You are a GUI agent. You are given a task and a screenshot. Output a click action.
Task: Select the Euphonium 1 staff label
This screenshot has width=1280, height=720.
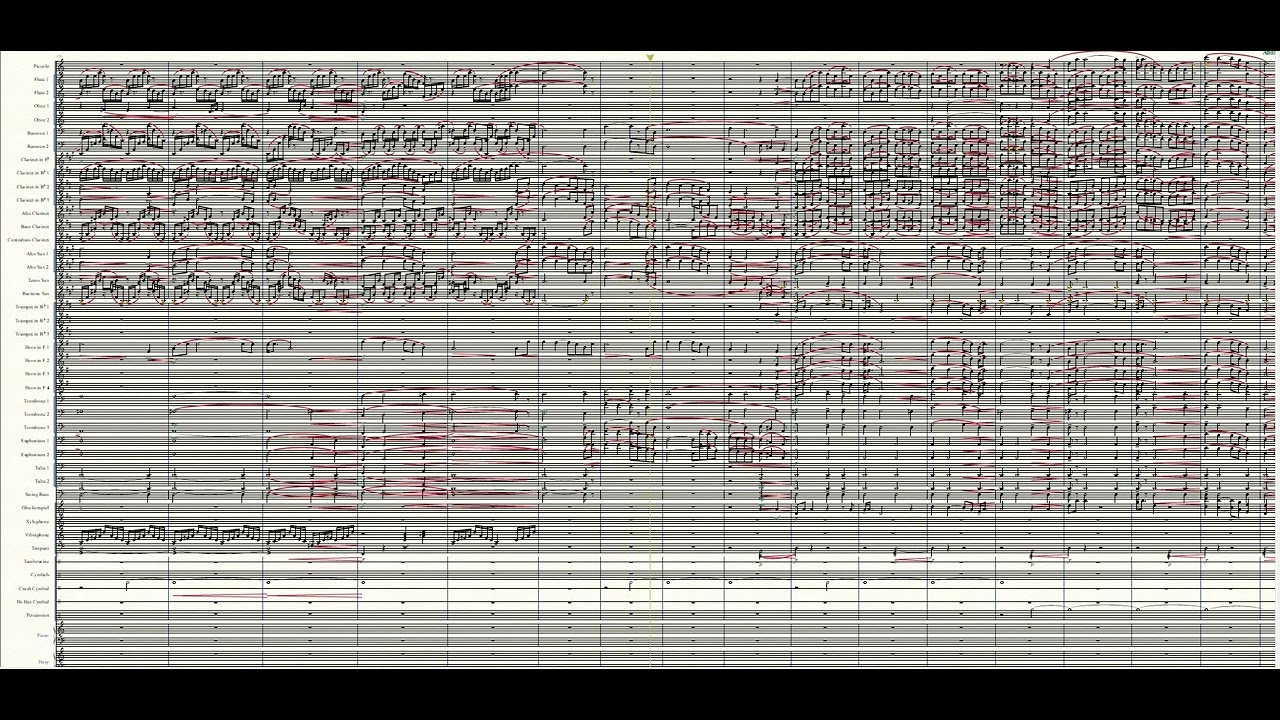point(35,441)
